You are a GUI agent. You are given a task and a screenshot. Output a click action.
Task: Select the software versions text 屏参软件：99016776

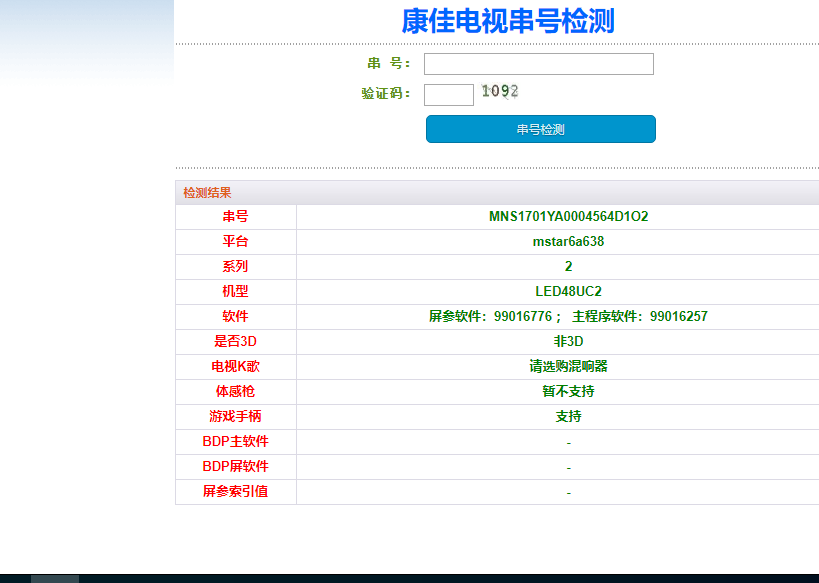(x=490, y=317)
